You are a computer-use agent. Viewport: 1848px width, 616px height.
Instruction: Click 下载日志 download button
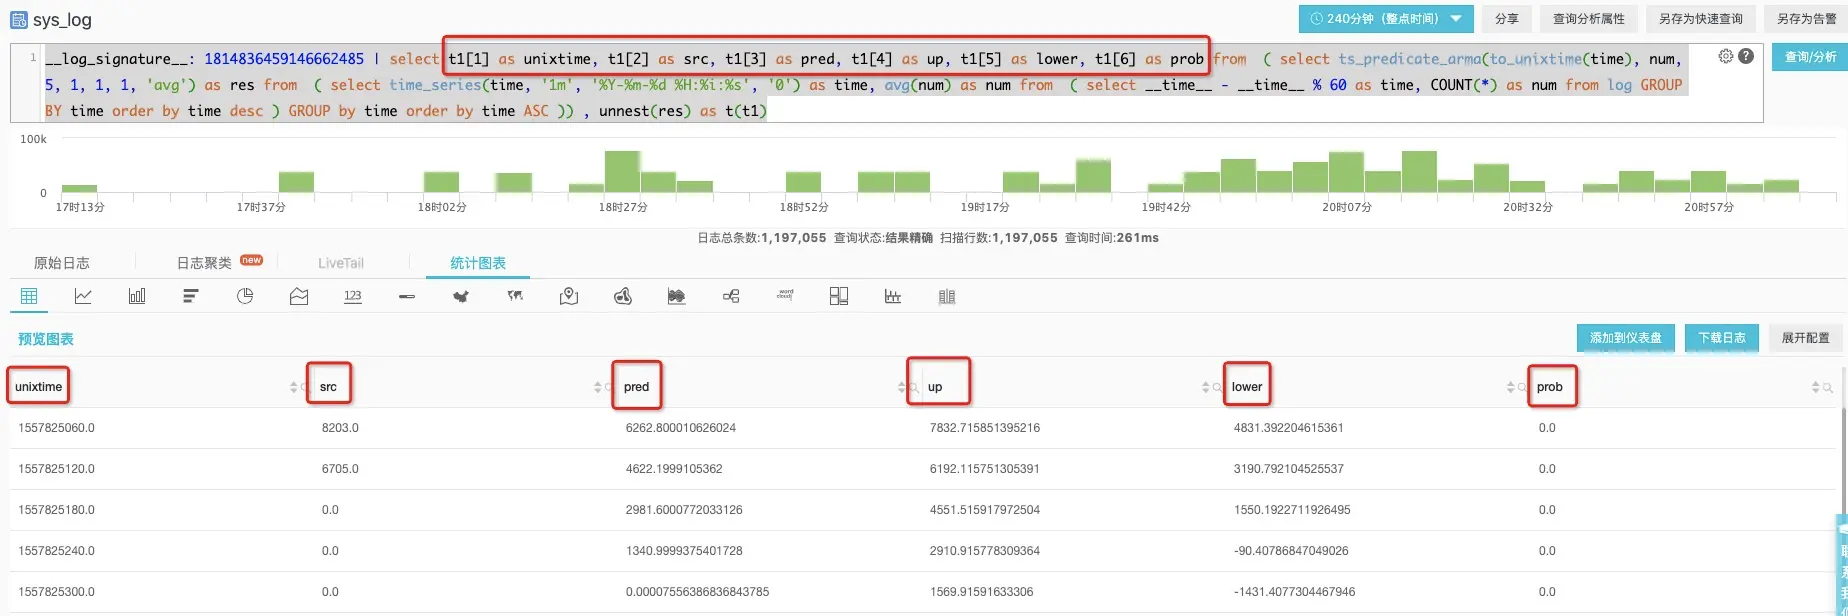click(x=1722, y=338)
